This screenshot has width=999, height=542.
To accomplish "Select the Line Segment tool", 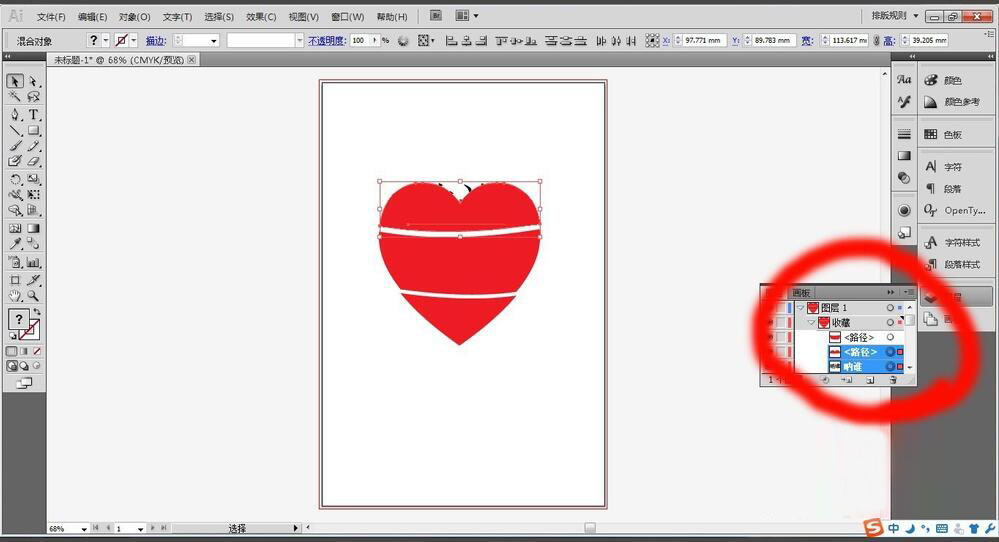I will (15, 131).
